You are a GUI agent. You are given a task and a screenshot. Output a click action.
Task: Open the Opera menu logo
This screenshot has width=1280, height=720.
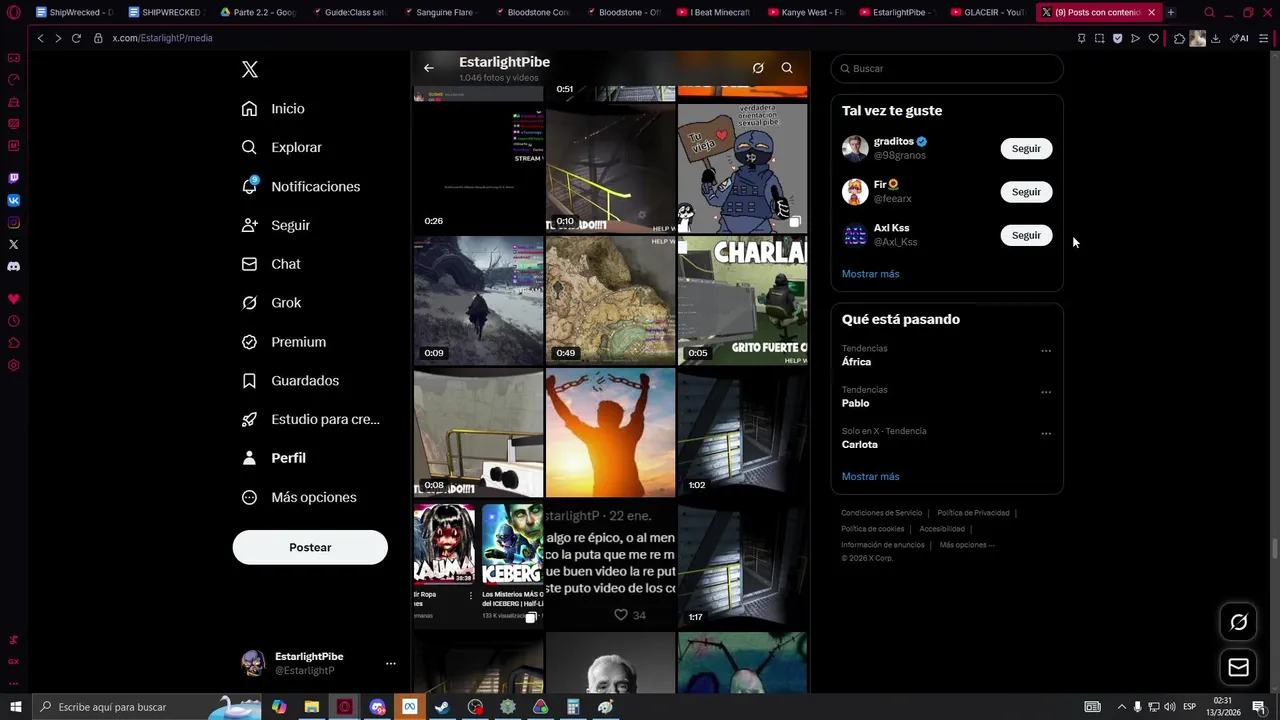(14, 12)
